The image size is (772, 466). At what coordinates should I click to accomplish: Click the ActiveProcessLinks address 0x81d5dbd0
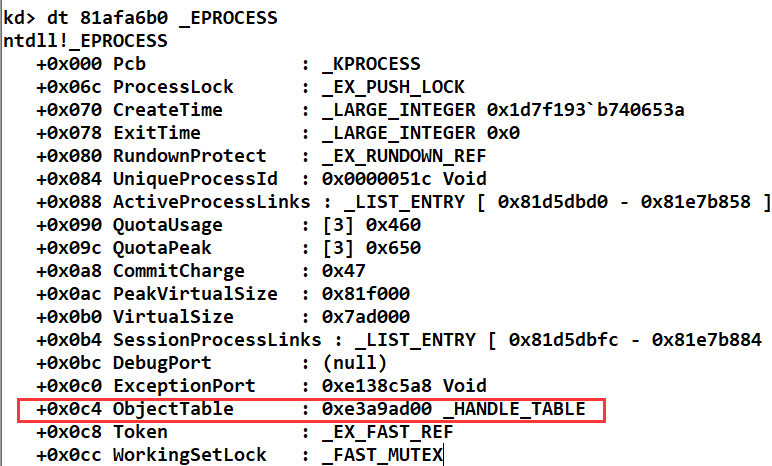coord(552,202)
